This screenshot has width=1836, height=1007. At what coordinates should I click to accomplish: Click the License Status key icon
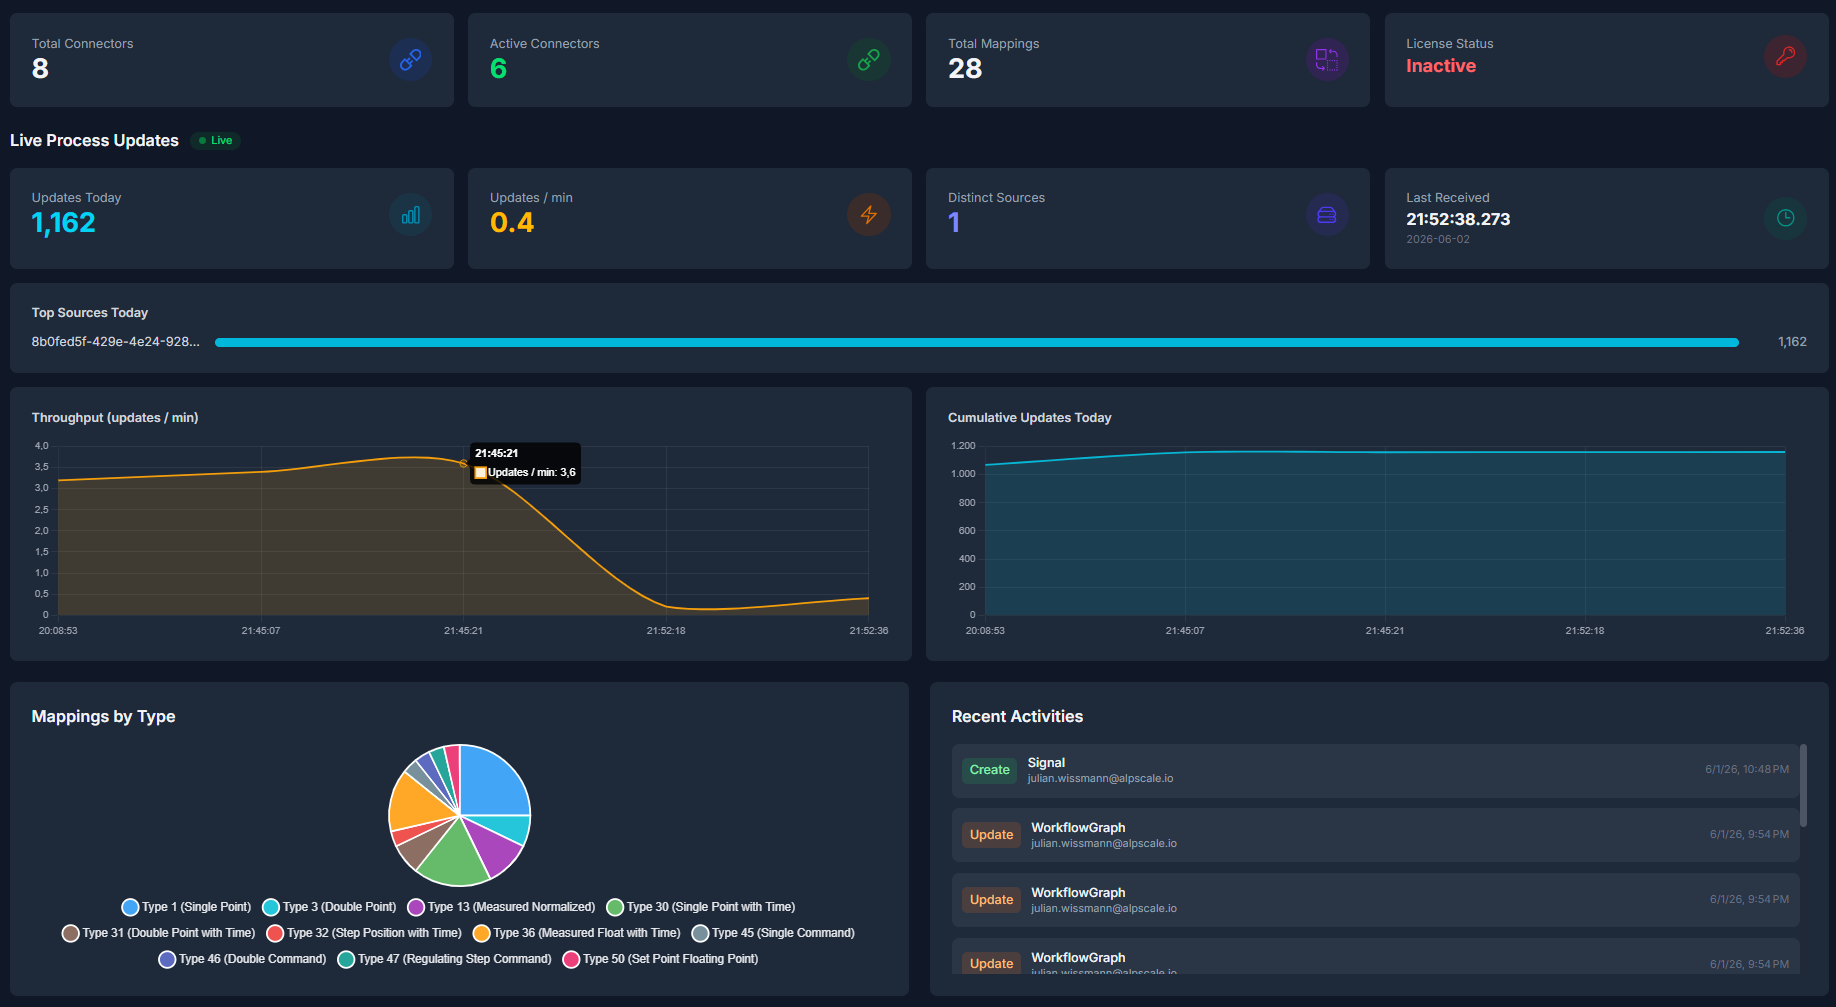click(x=1785, y=57)
